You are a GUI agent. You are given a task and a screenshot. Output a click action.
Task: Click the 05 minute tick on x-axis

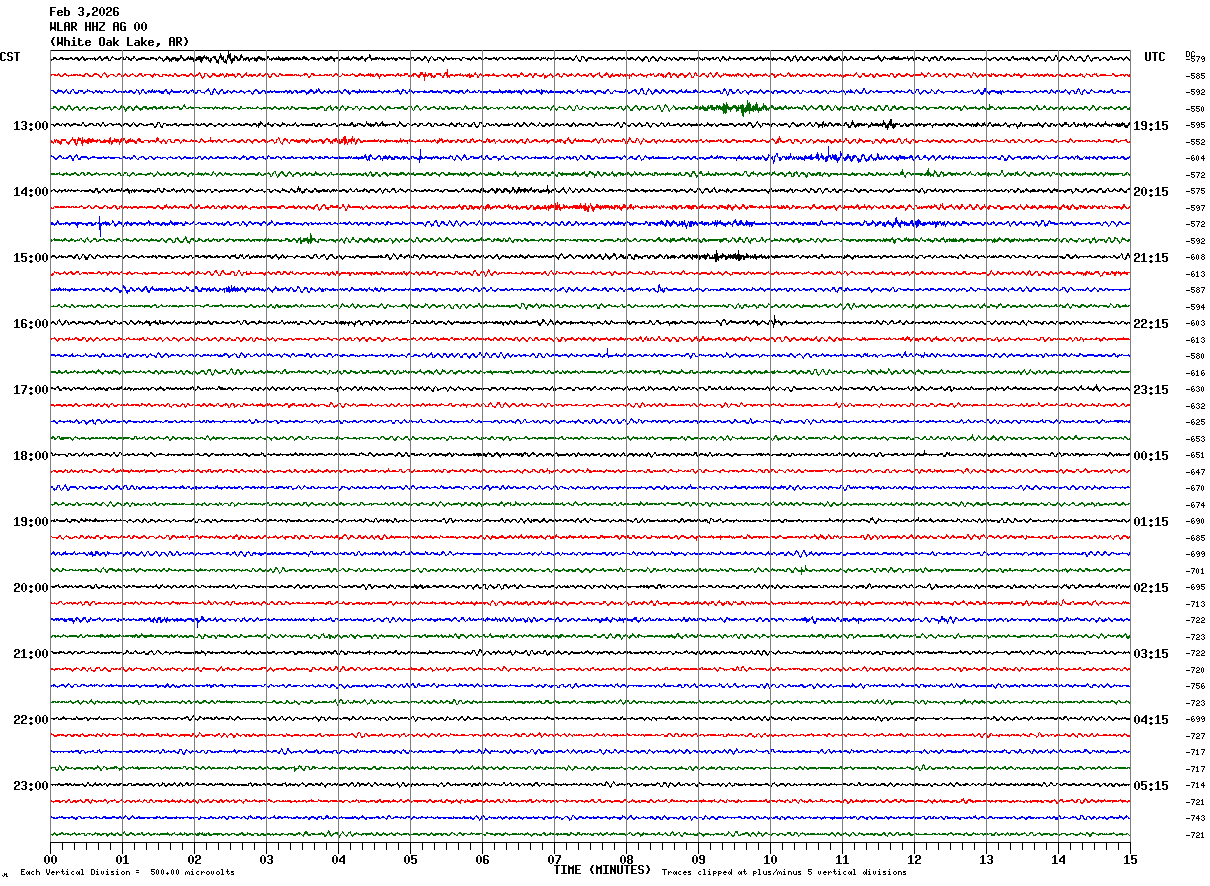point(411,859)
